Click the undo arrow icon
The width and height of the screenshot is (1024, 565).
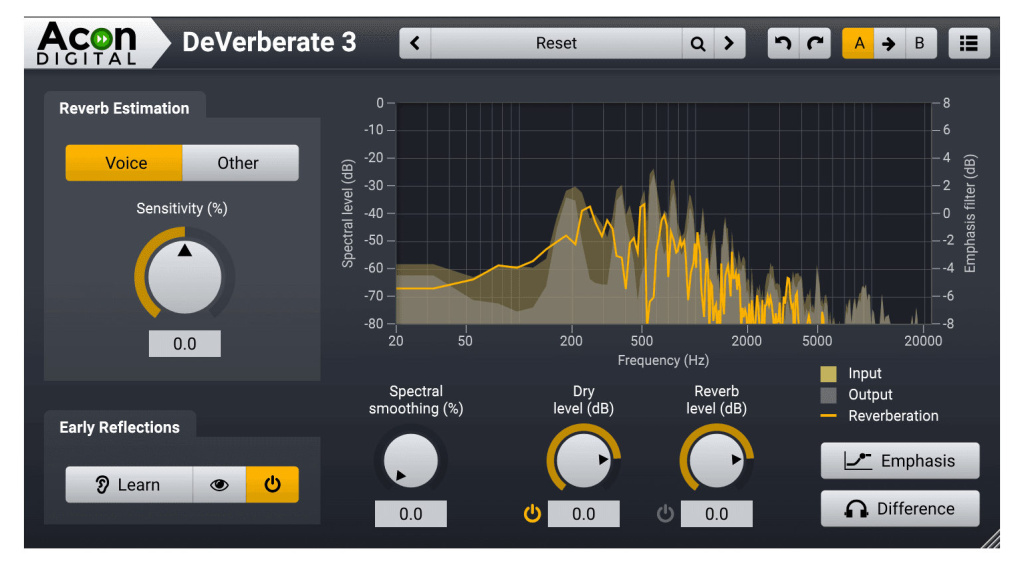pyautogui.click(x=784, y=44)
